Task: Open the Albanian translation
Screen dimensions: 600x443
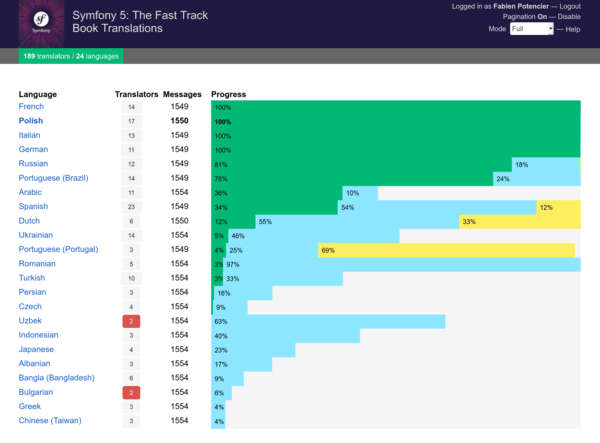Action: tap(34, 363)
